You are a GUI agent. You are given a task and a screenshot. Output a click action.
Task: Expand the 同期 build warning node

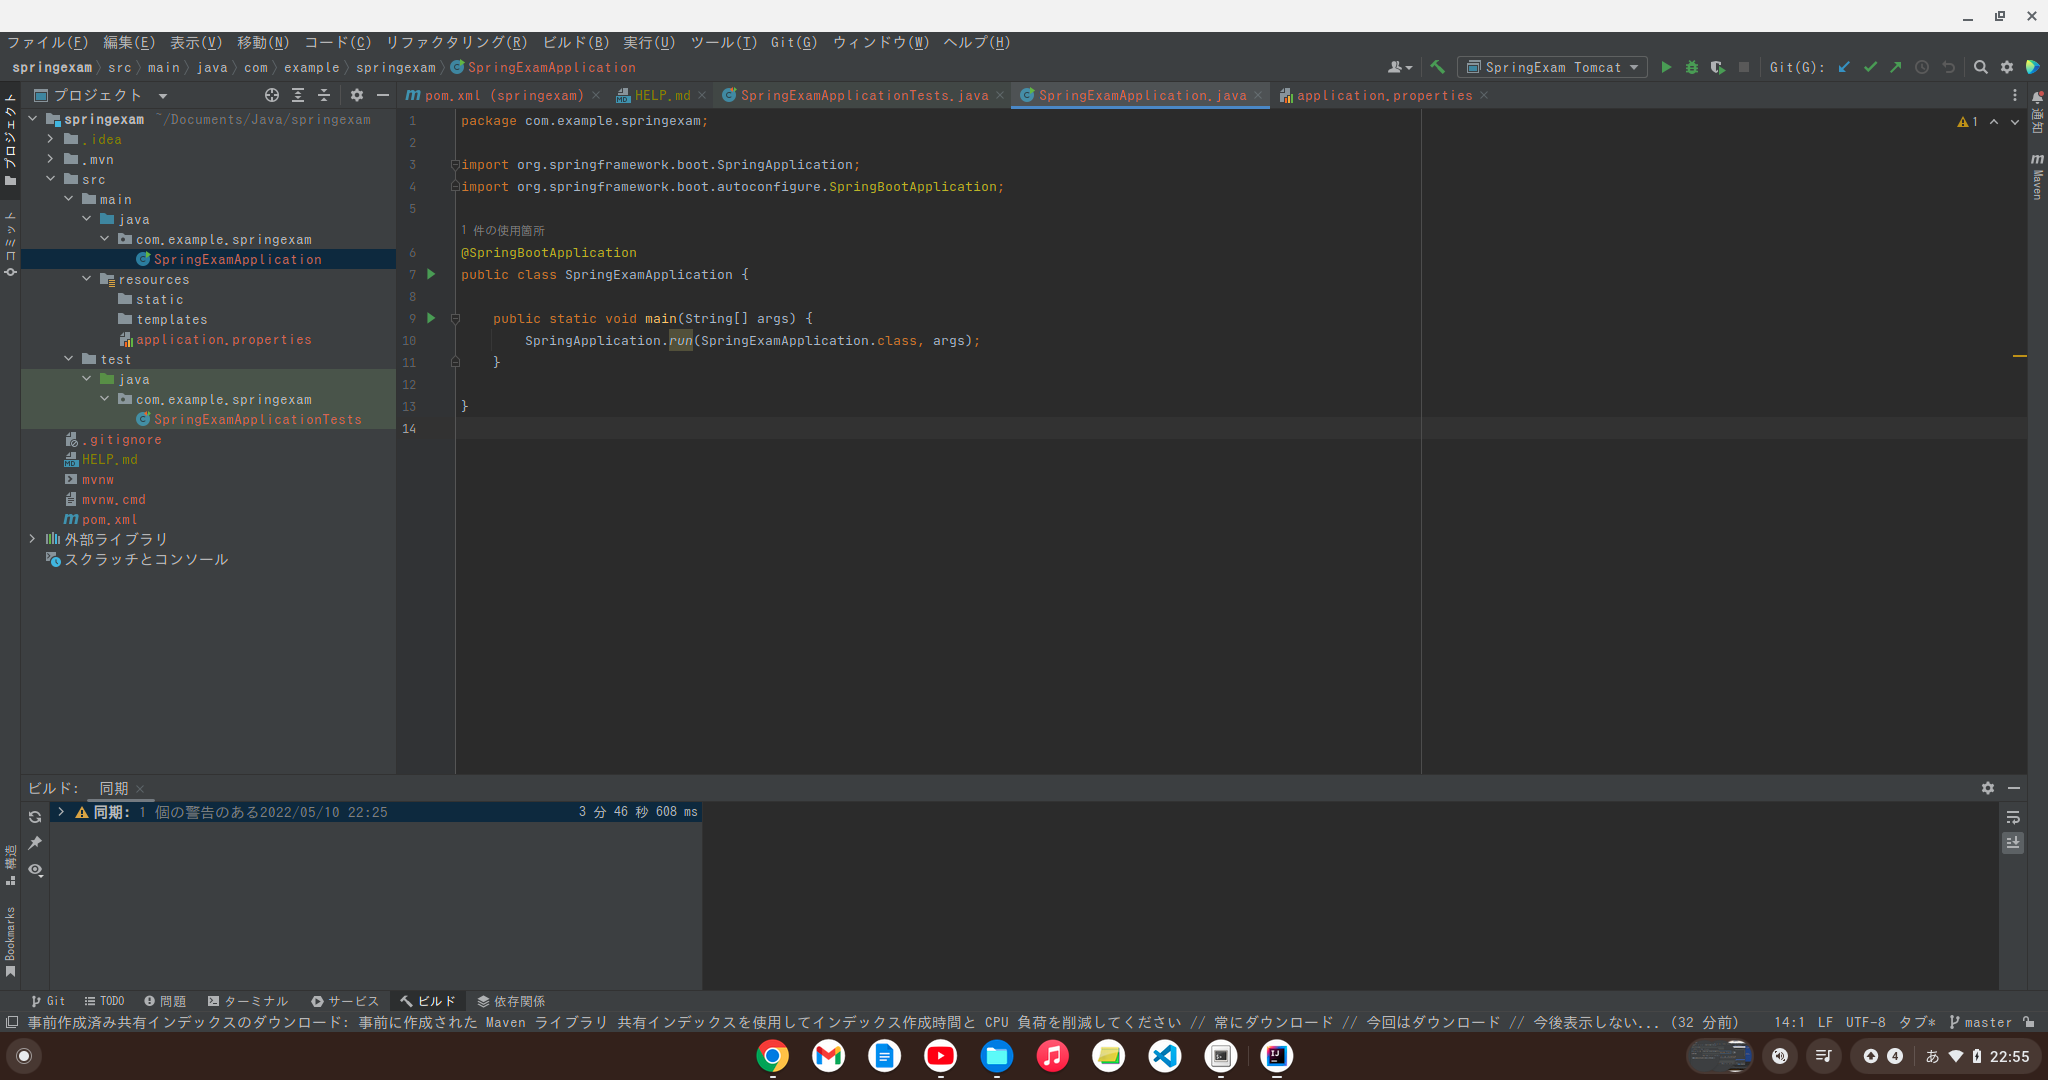[61, 812]
